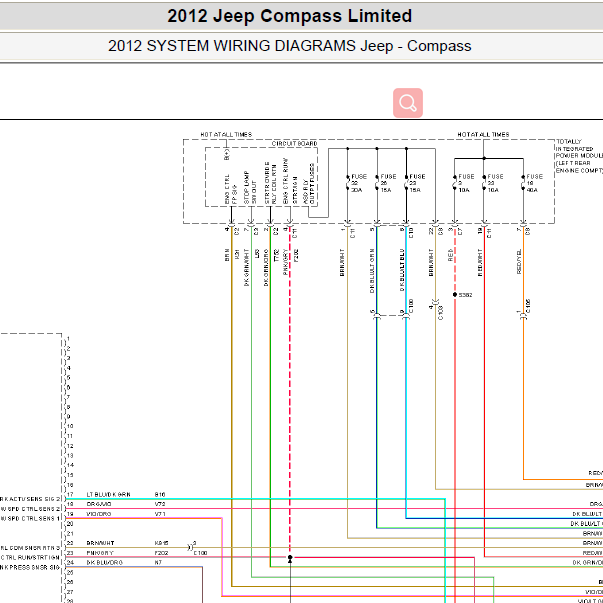Click 'DK BLU/ORG' on pin 24 row
Viewport: 603px width, 603px height.
pos(104,563)
